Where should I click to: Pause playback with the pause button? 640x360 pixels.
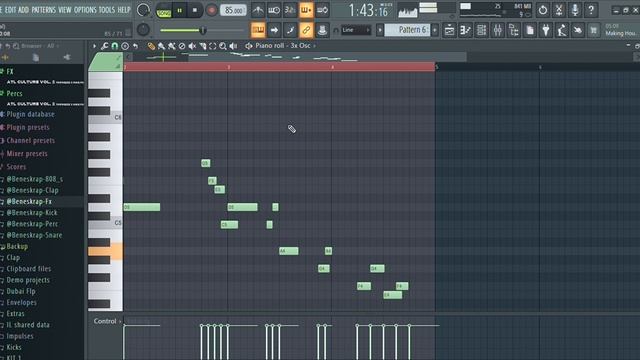pos(179,11)
